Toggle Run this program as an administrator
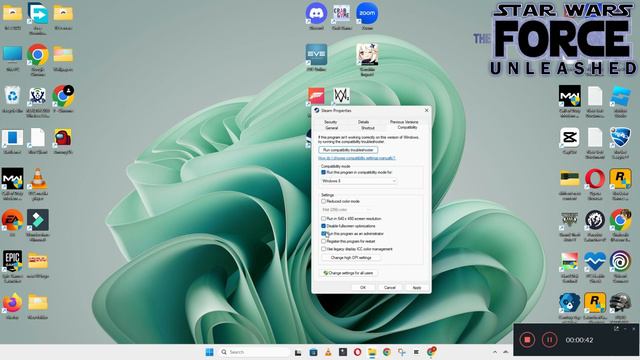The height and width of the screenshot is (360, 640). point(323,234)
